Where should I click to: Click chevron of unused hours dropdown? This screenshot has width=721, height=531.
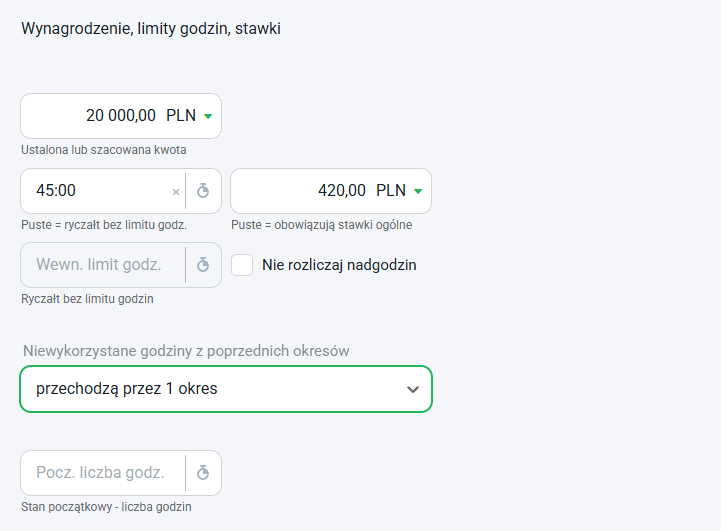click(x=413, y=389)
